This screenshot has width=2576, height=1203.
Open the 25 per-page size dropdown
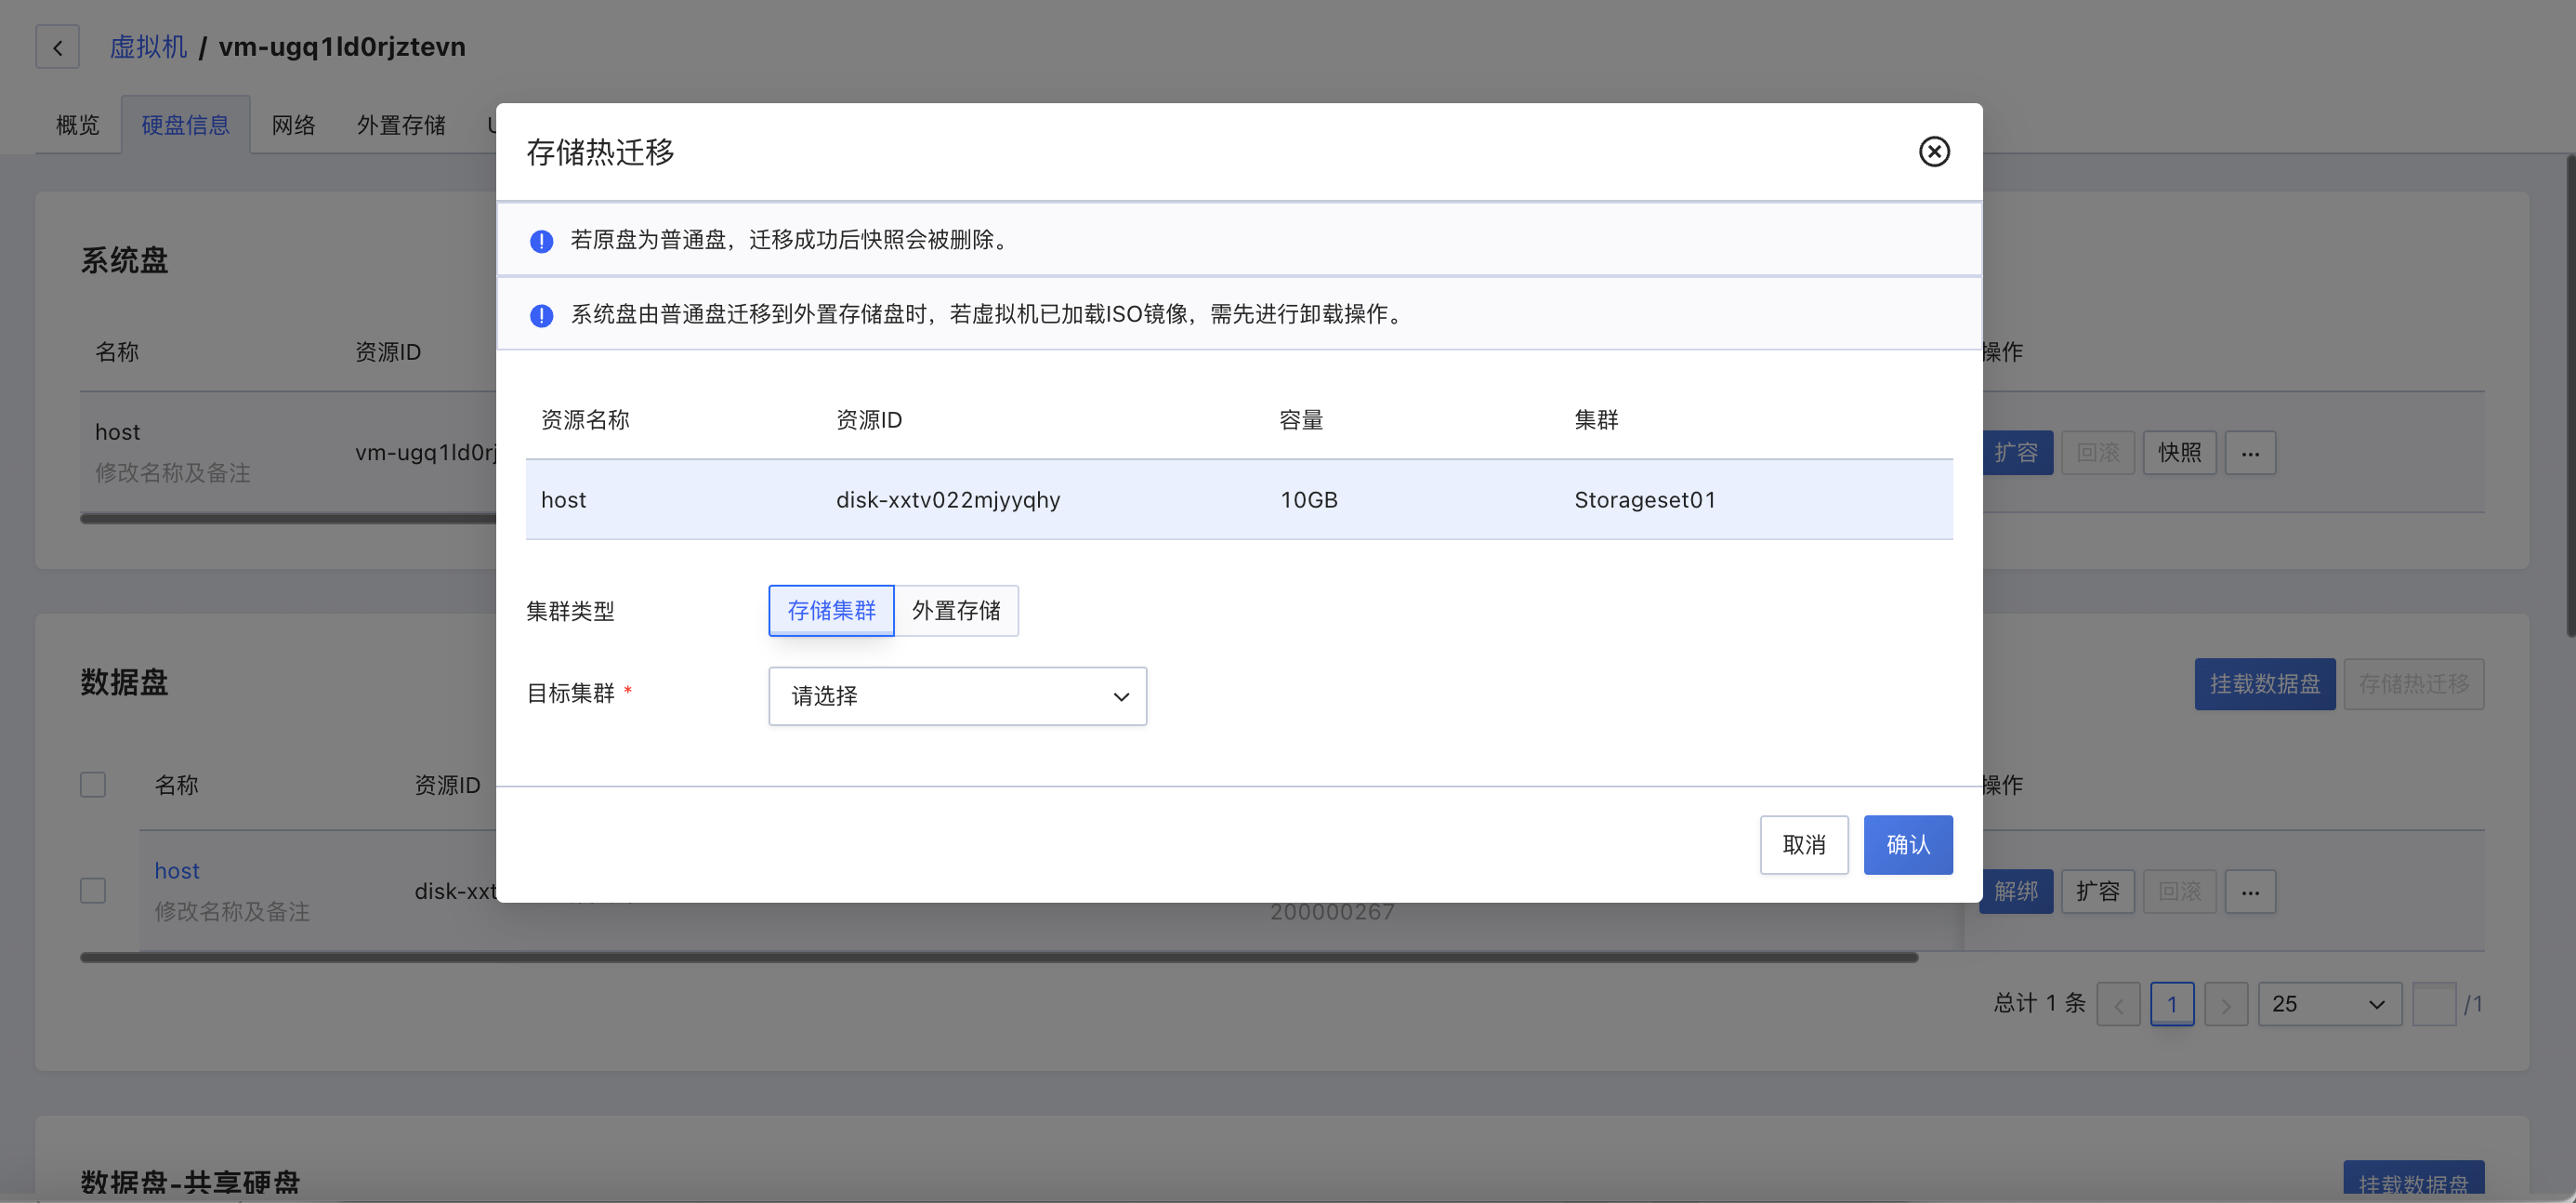click(x=2328, y=1004)
